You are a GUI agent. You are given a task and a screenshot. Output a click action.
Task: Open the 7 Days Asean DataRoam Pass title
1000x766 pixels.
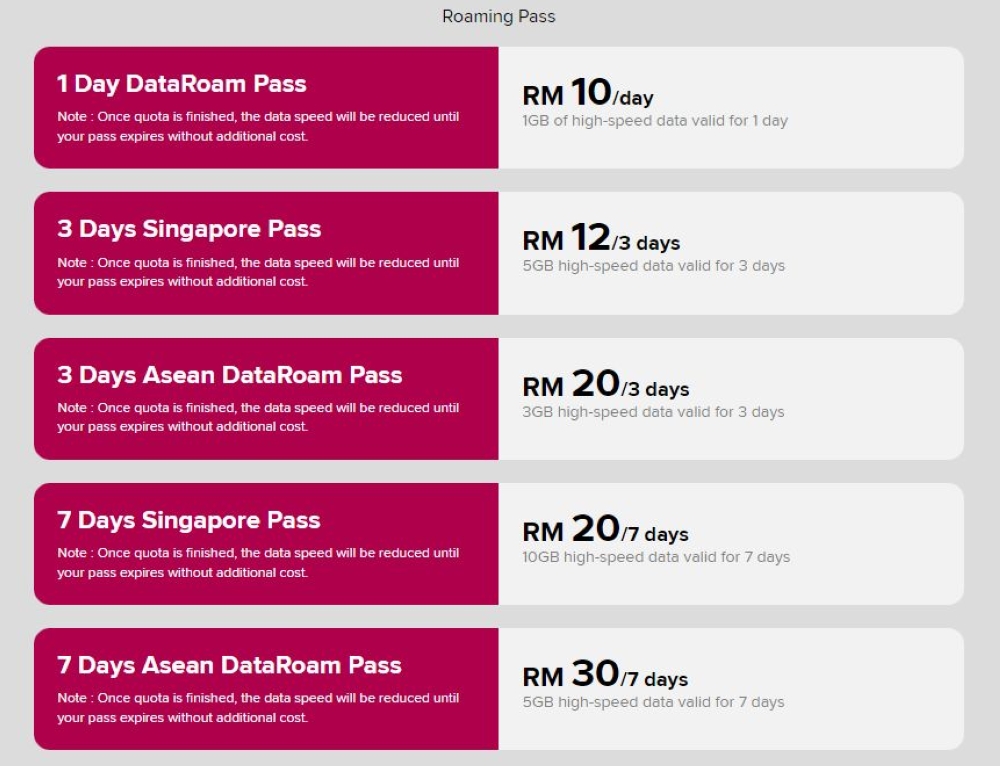(x=229, y=665)
